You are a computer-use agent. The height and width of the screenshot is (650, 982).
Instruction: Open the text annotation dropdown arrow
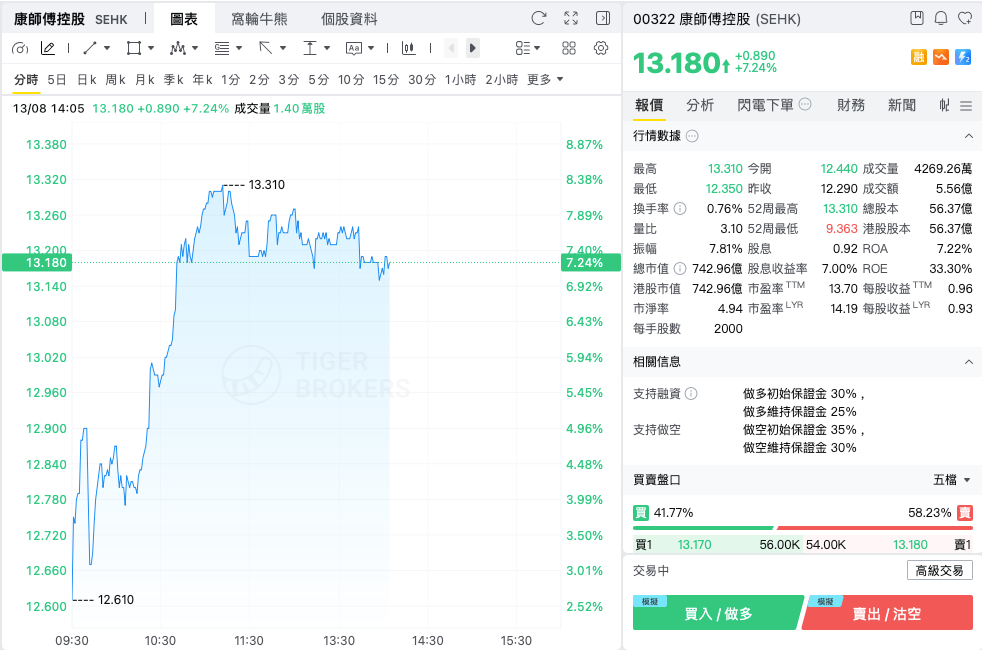pos(371,48)
